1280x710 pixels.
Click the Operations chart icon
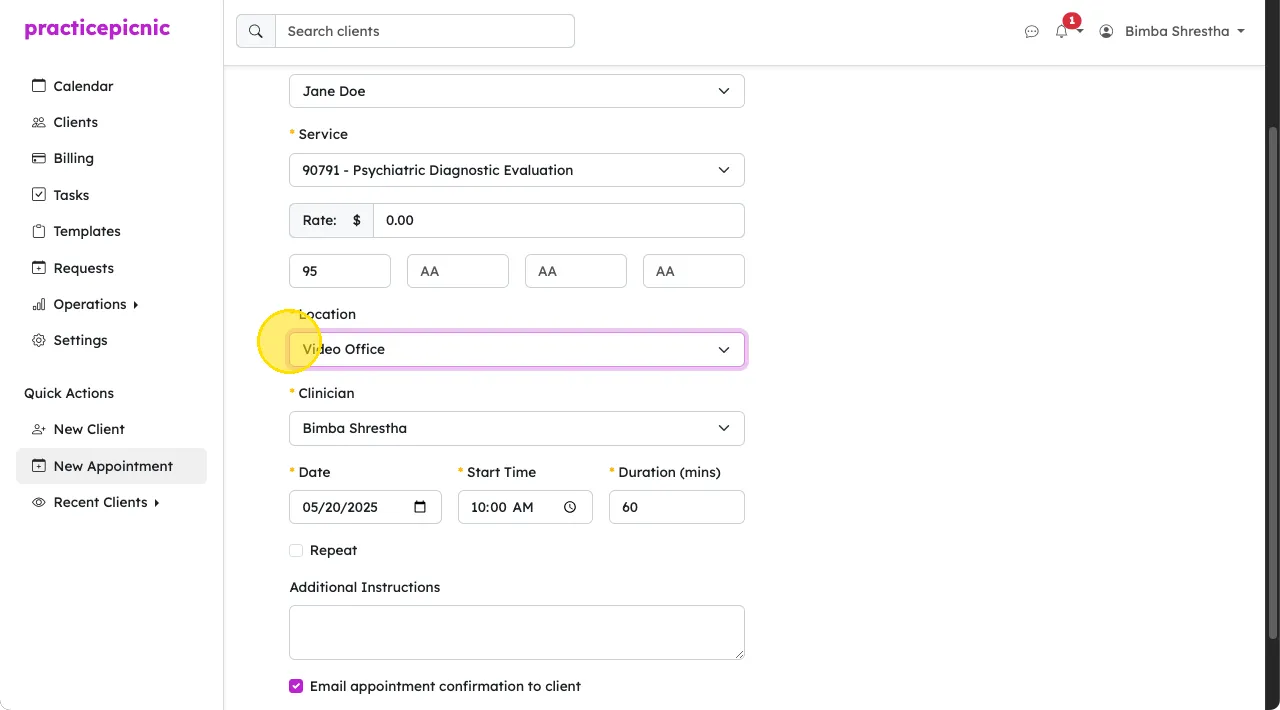click(x=39, y=304)
